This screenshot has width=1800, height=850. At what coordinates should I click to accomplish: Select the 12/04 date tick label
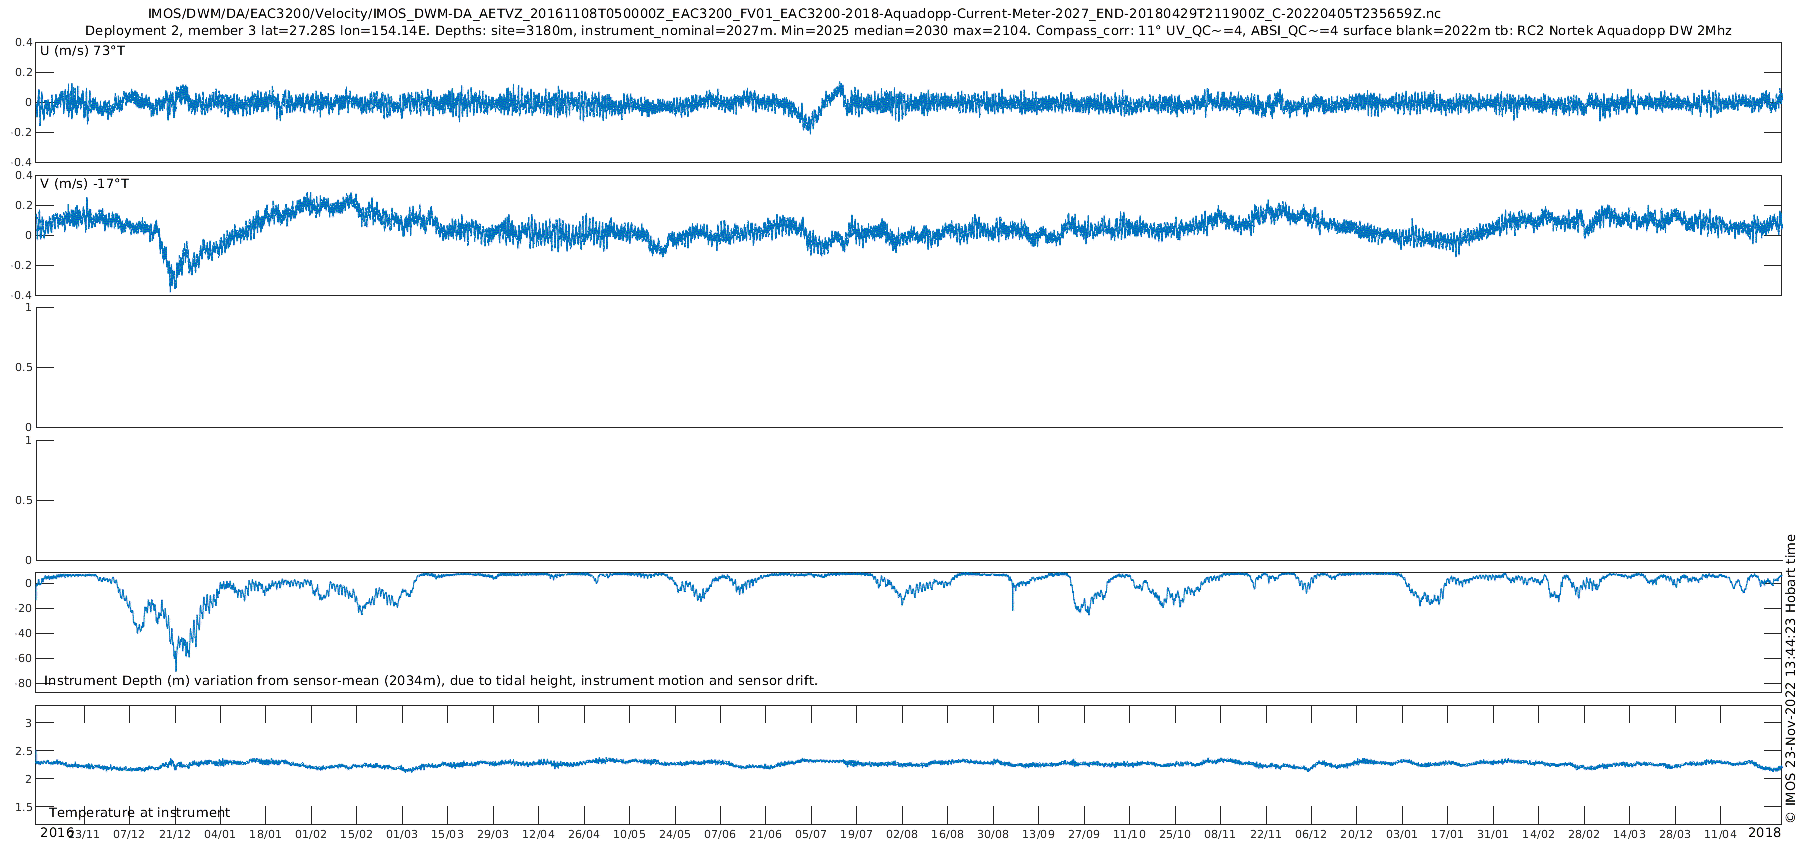click(538, 835)
